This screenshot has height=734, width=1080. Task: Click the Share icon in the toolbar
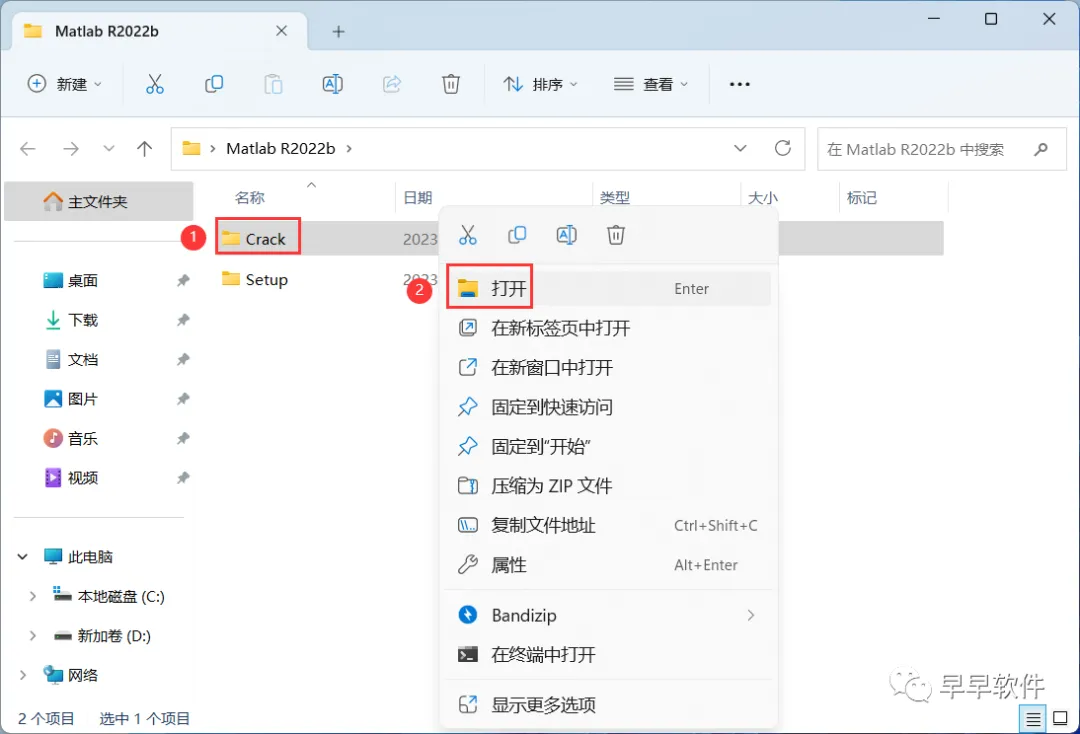click(x=391, y=84)
